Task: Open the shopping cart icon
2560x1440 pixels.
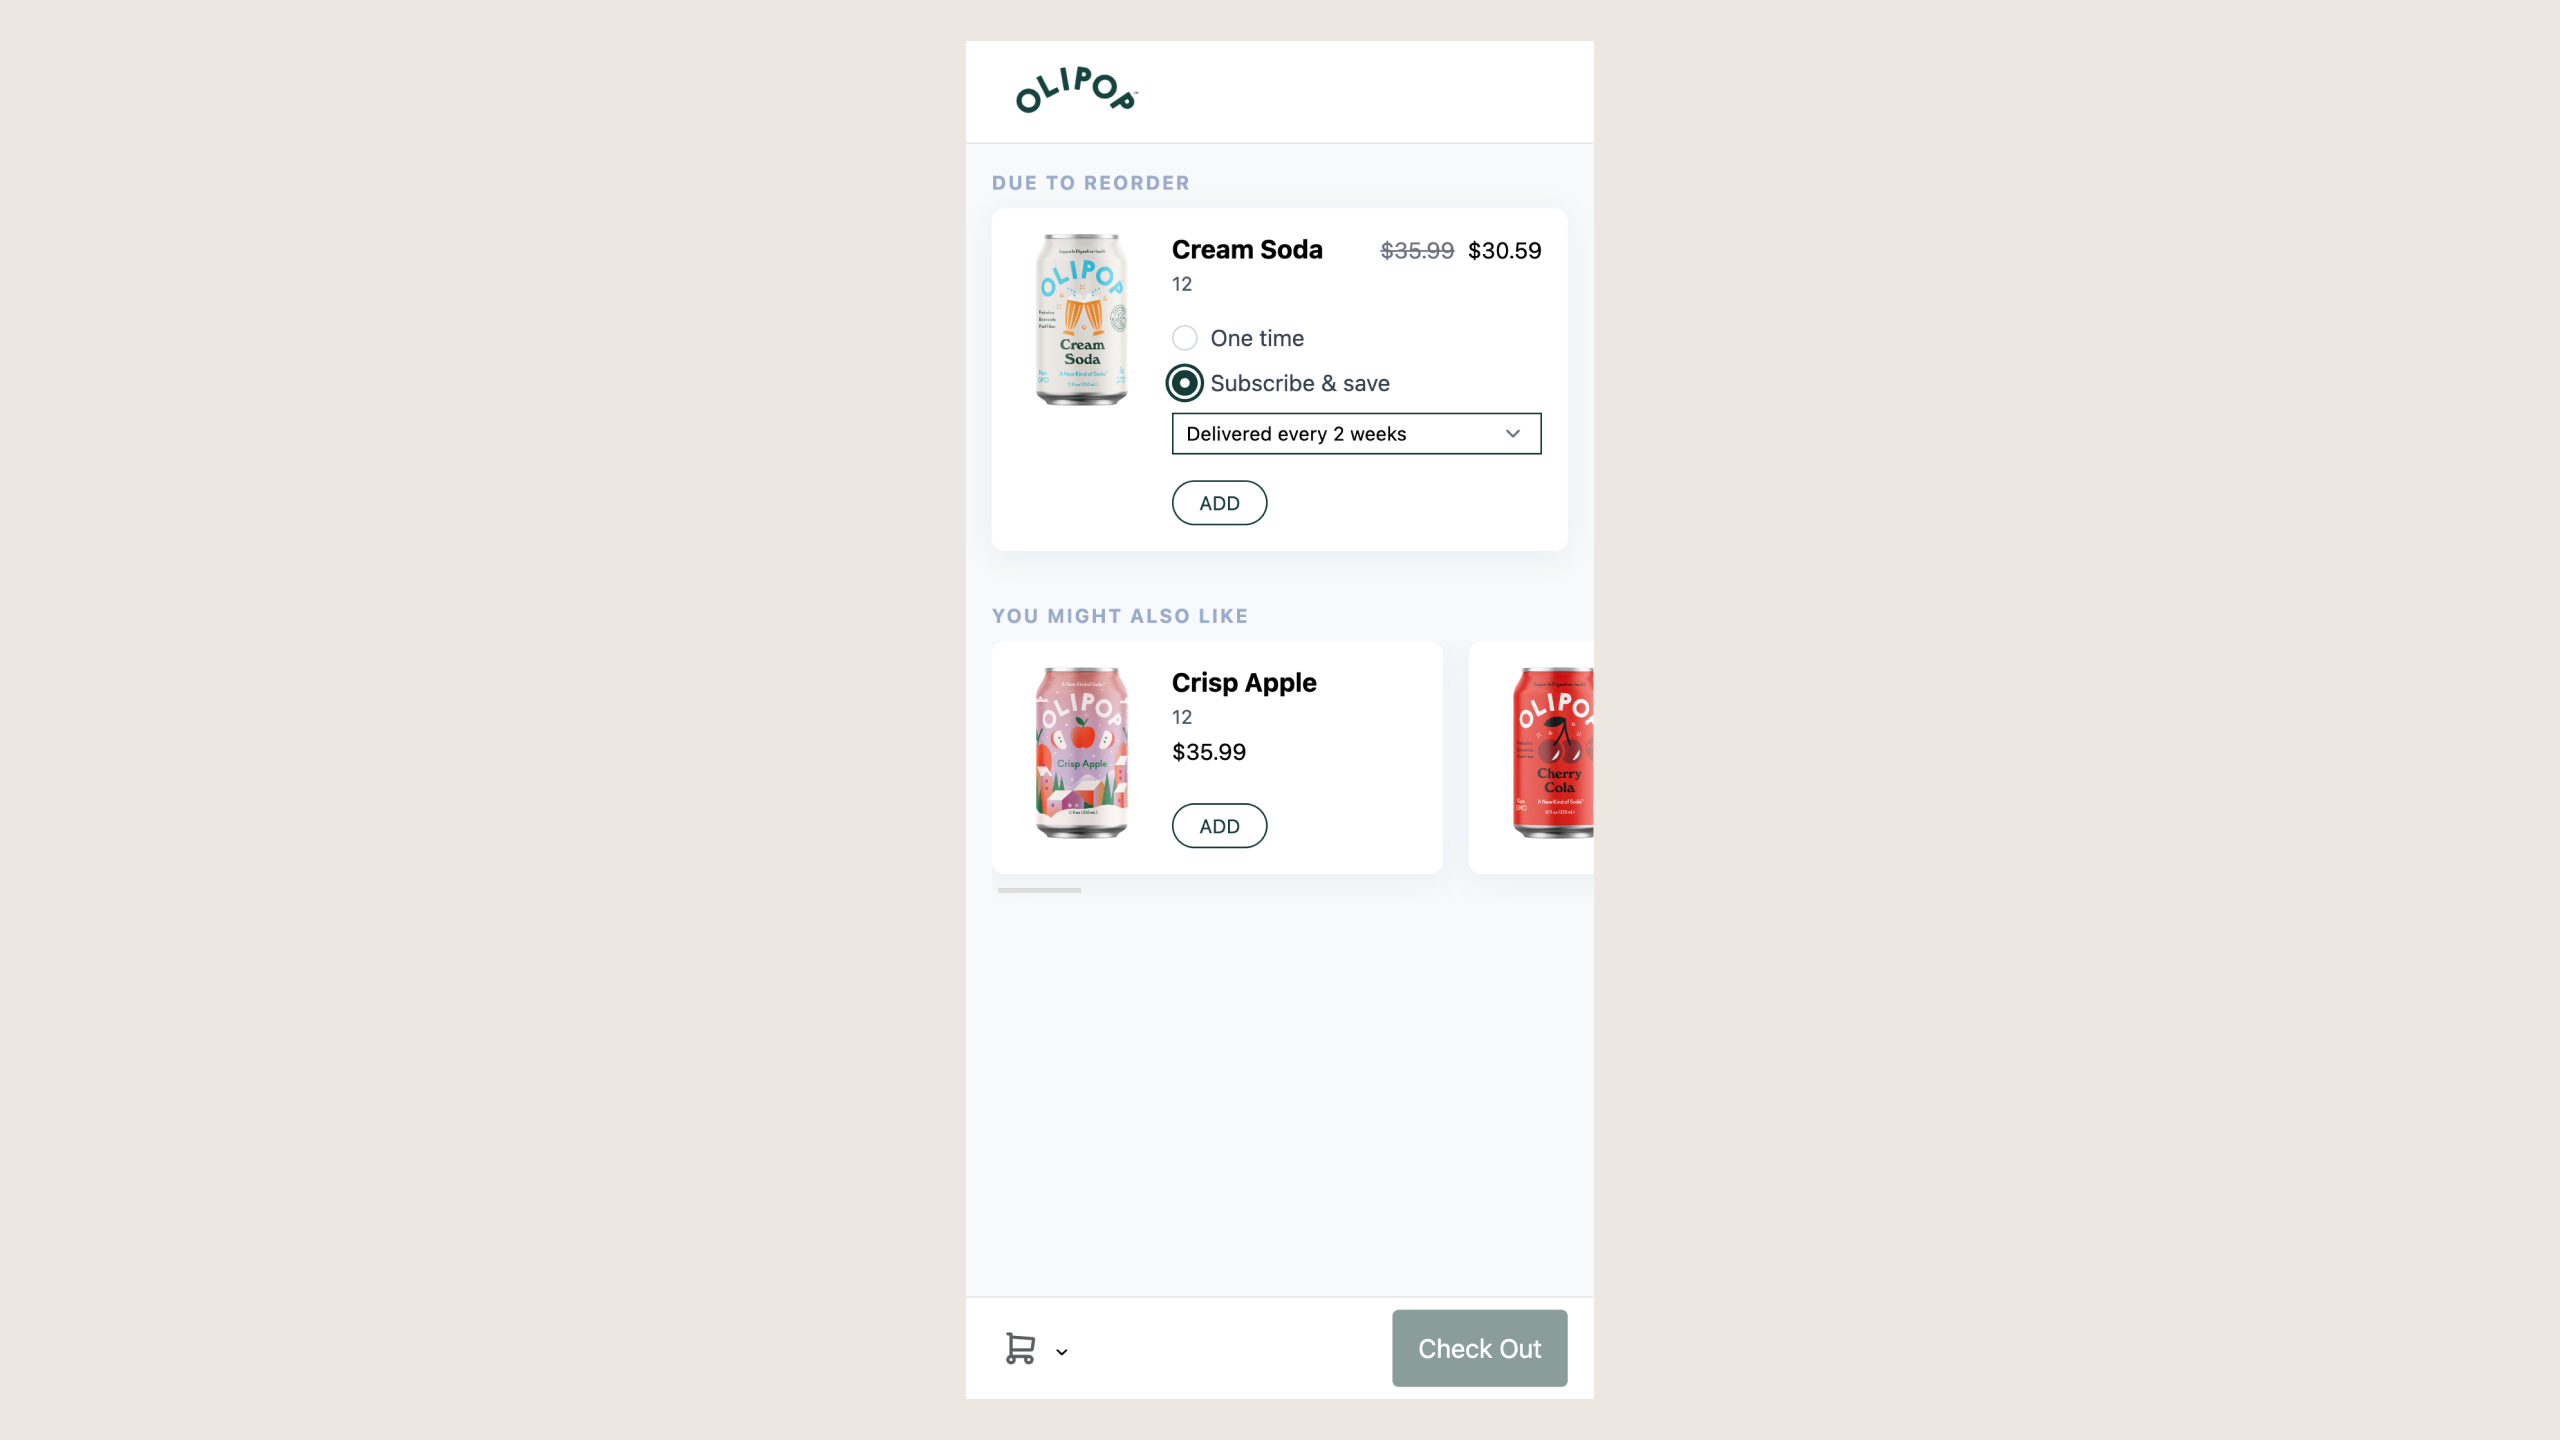Action: click(1020, 1348)
